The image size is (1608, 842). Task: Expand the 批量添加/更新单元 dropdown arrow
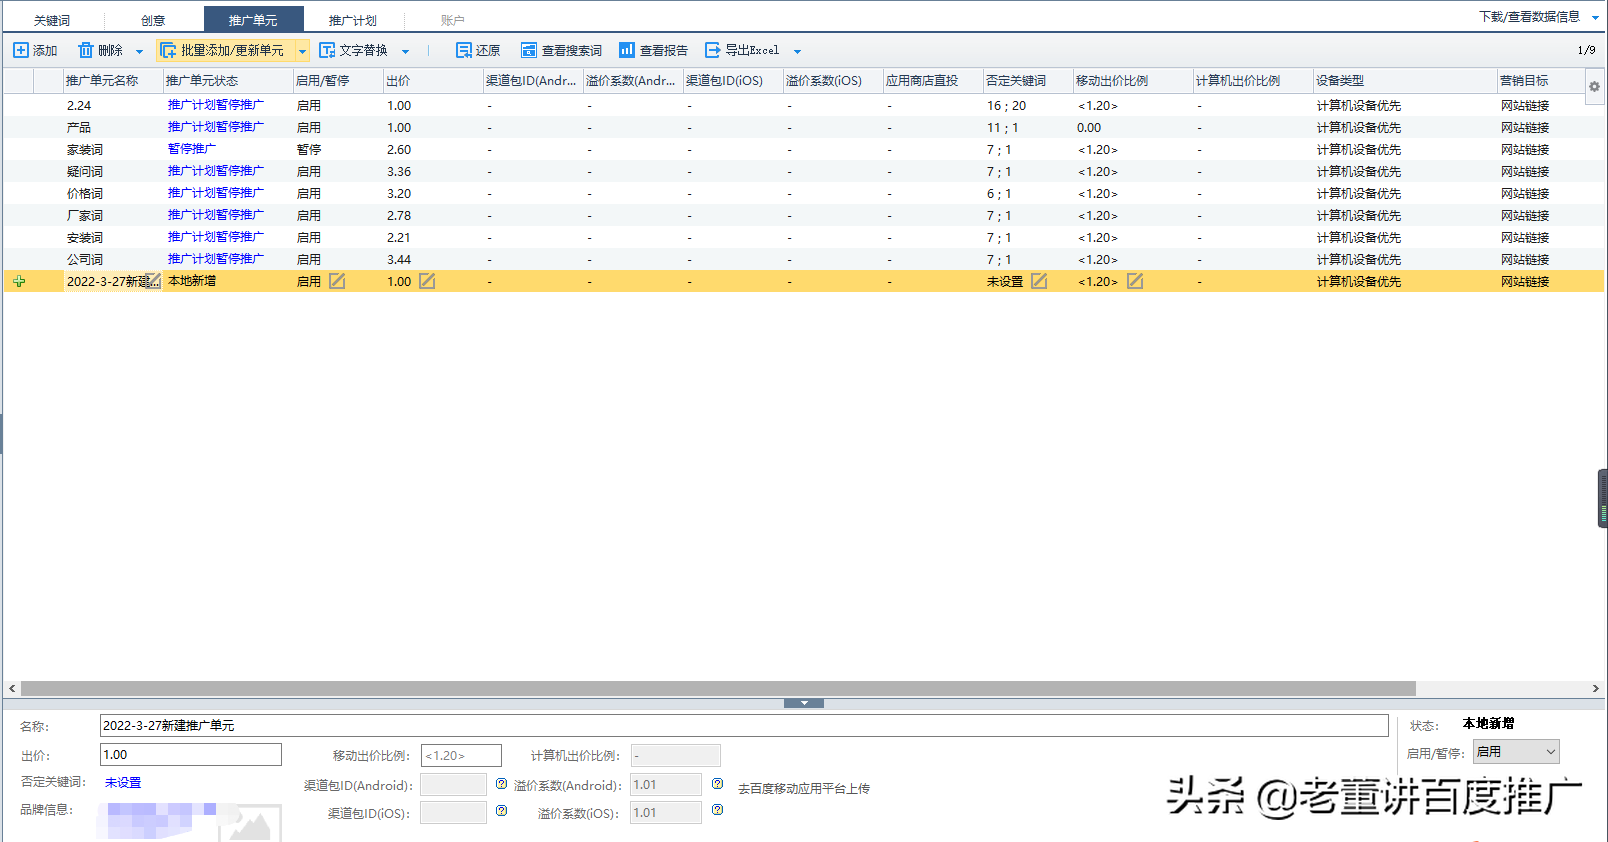(x=302, y=51)
